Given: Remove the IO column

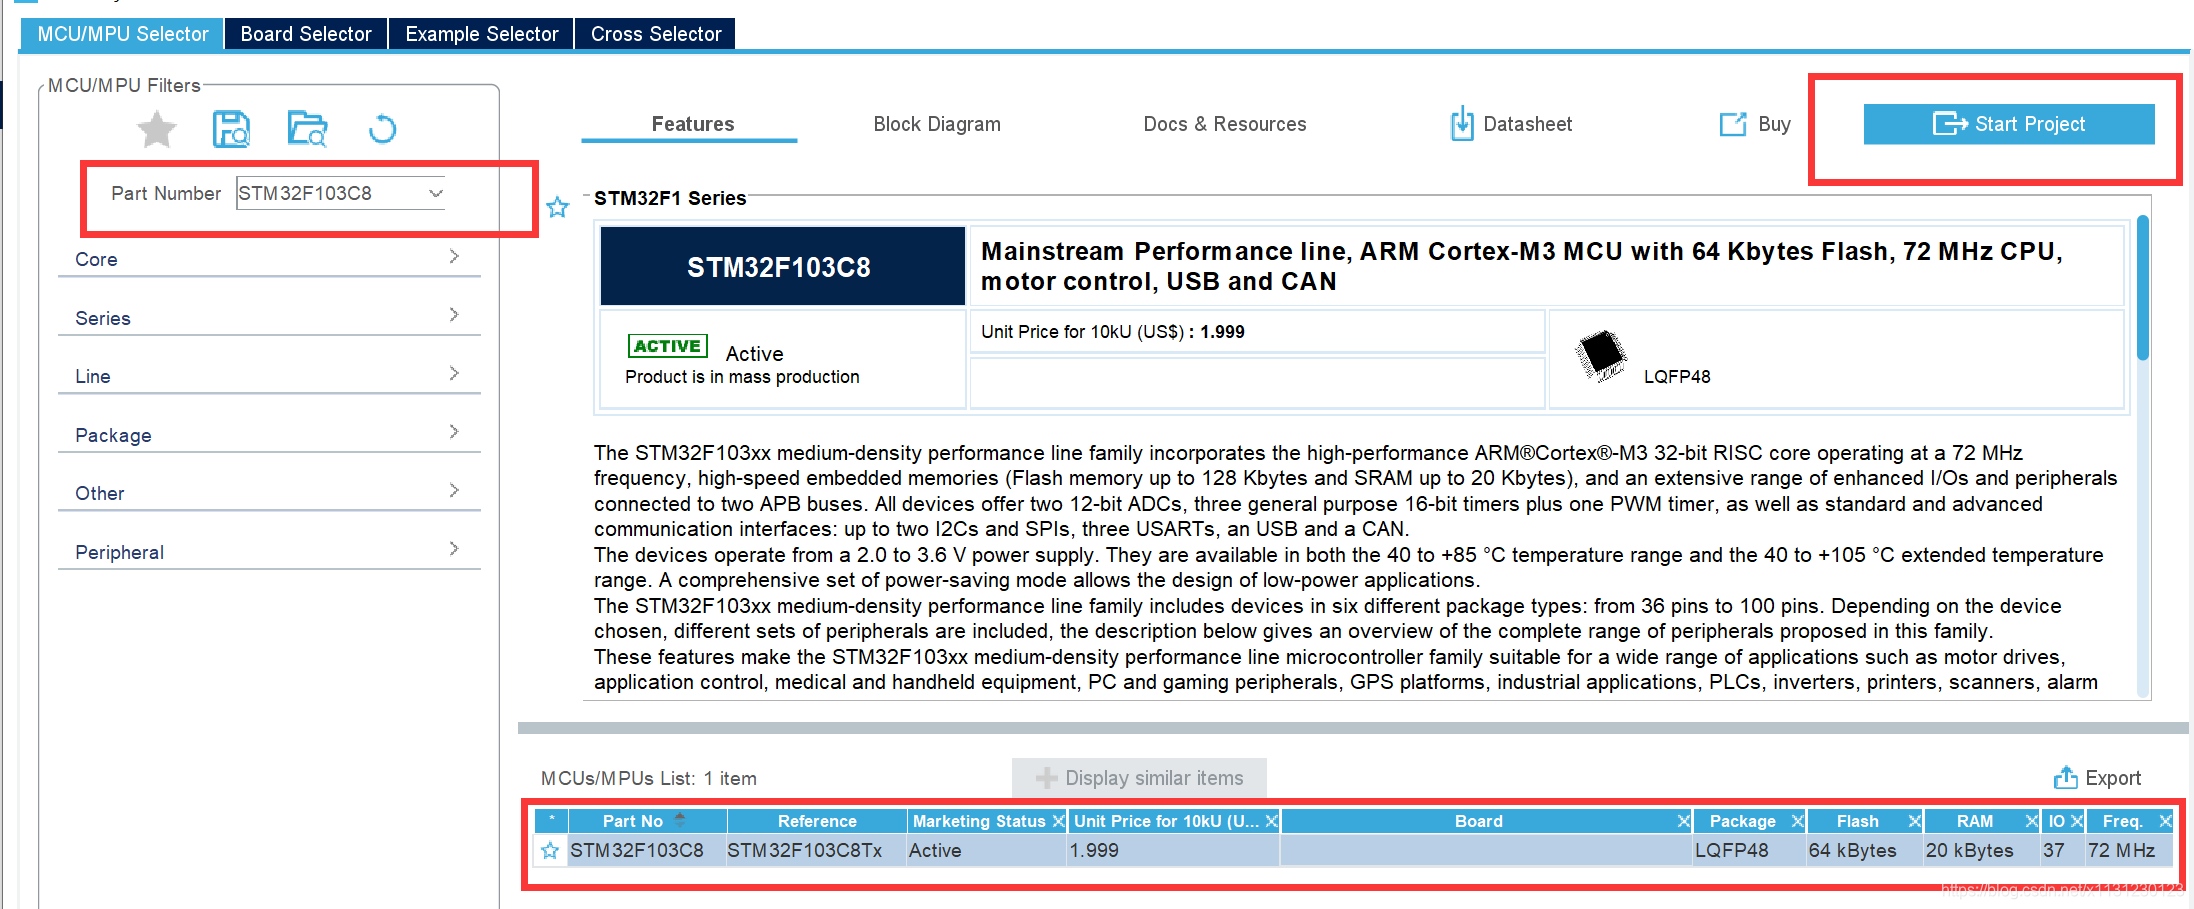Looking at the screenshot, I should pos(2076,821).
